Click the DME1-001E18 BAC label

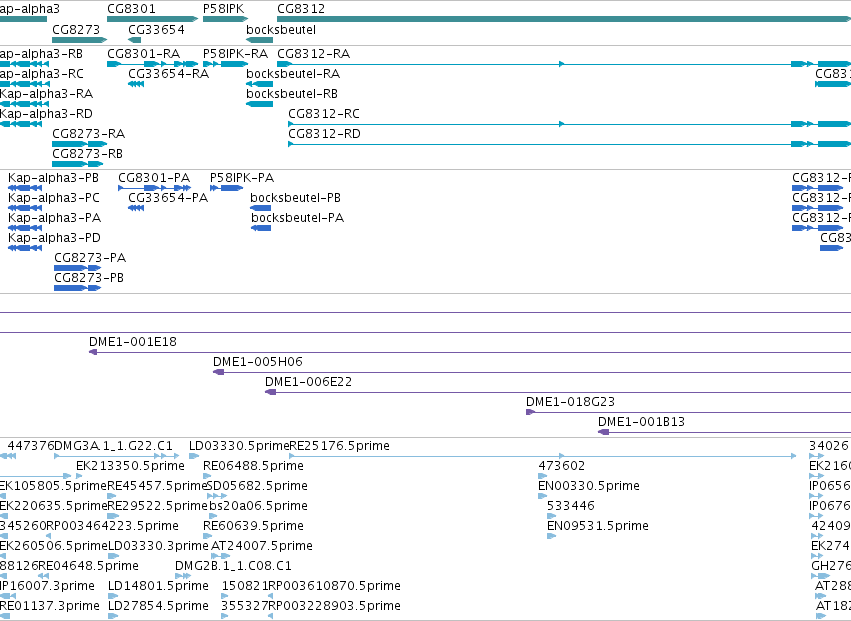pos(133,341)
